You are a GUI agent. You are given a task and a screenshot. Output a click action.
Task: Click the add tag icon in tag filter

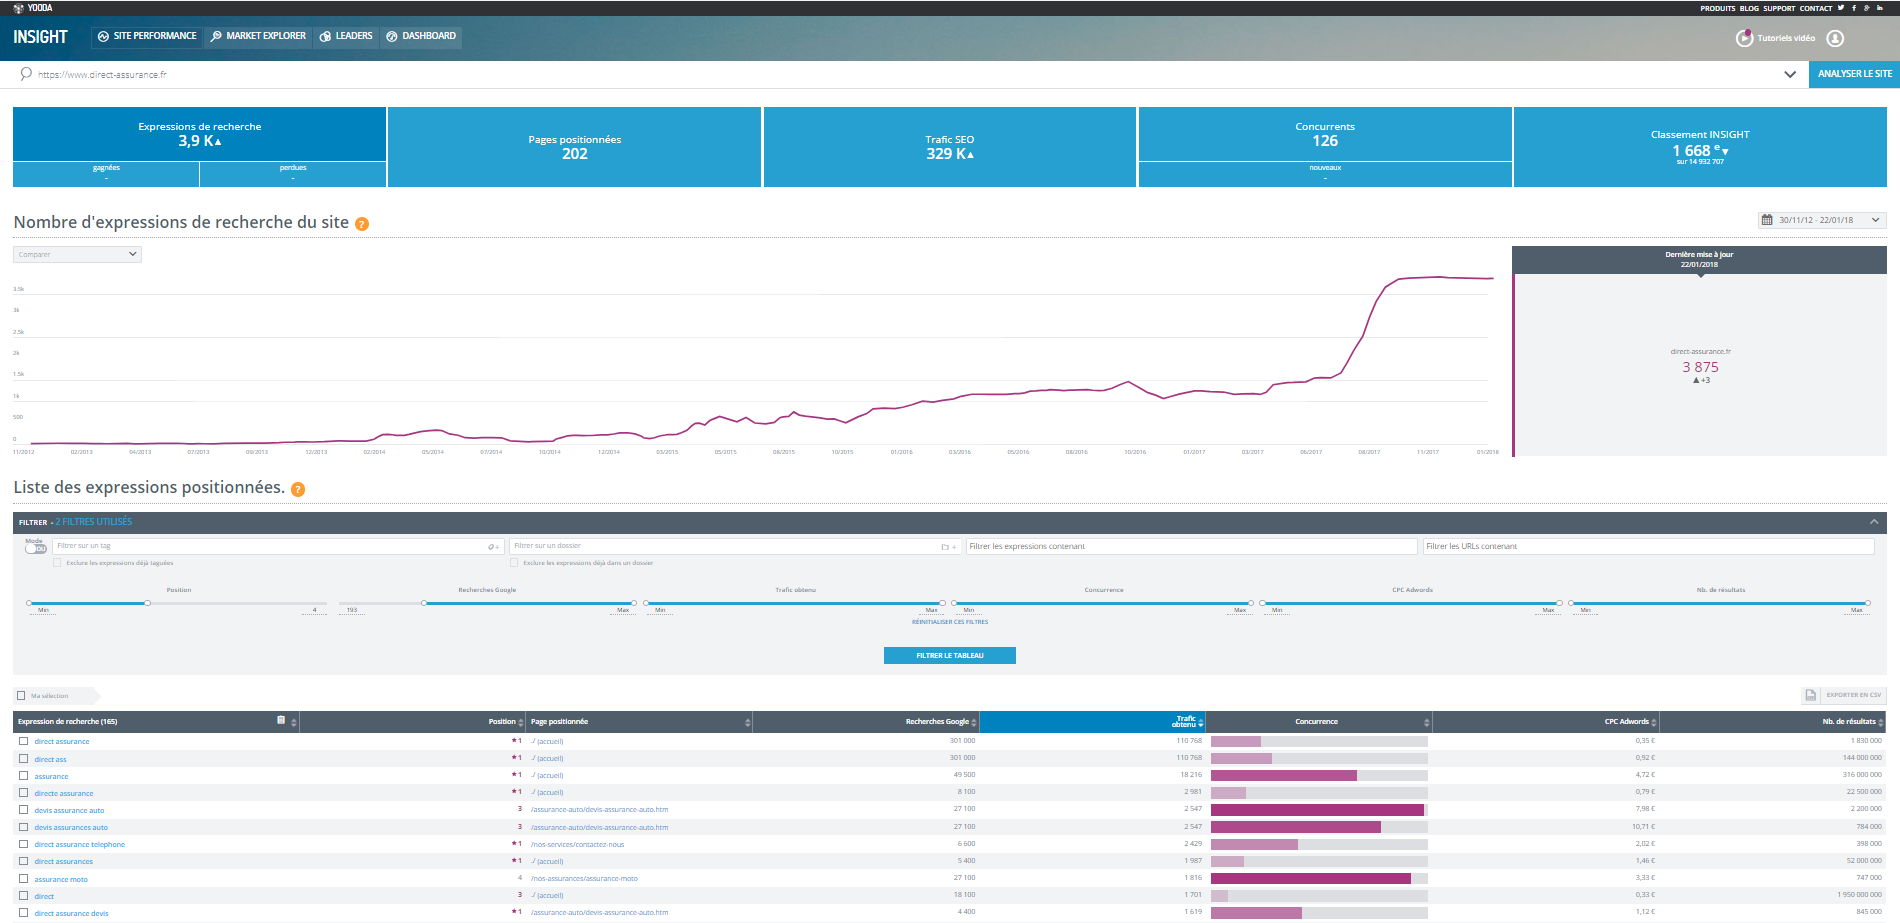click(x=494, y=547)
